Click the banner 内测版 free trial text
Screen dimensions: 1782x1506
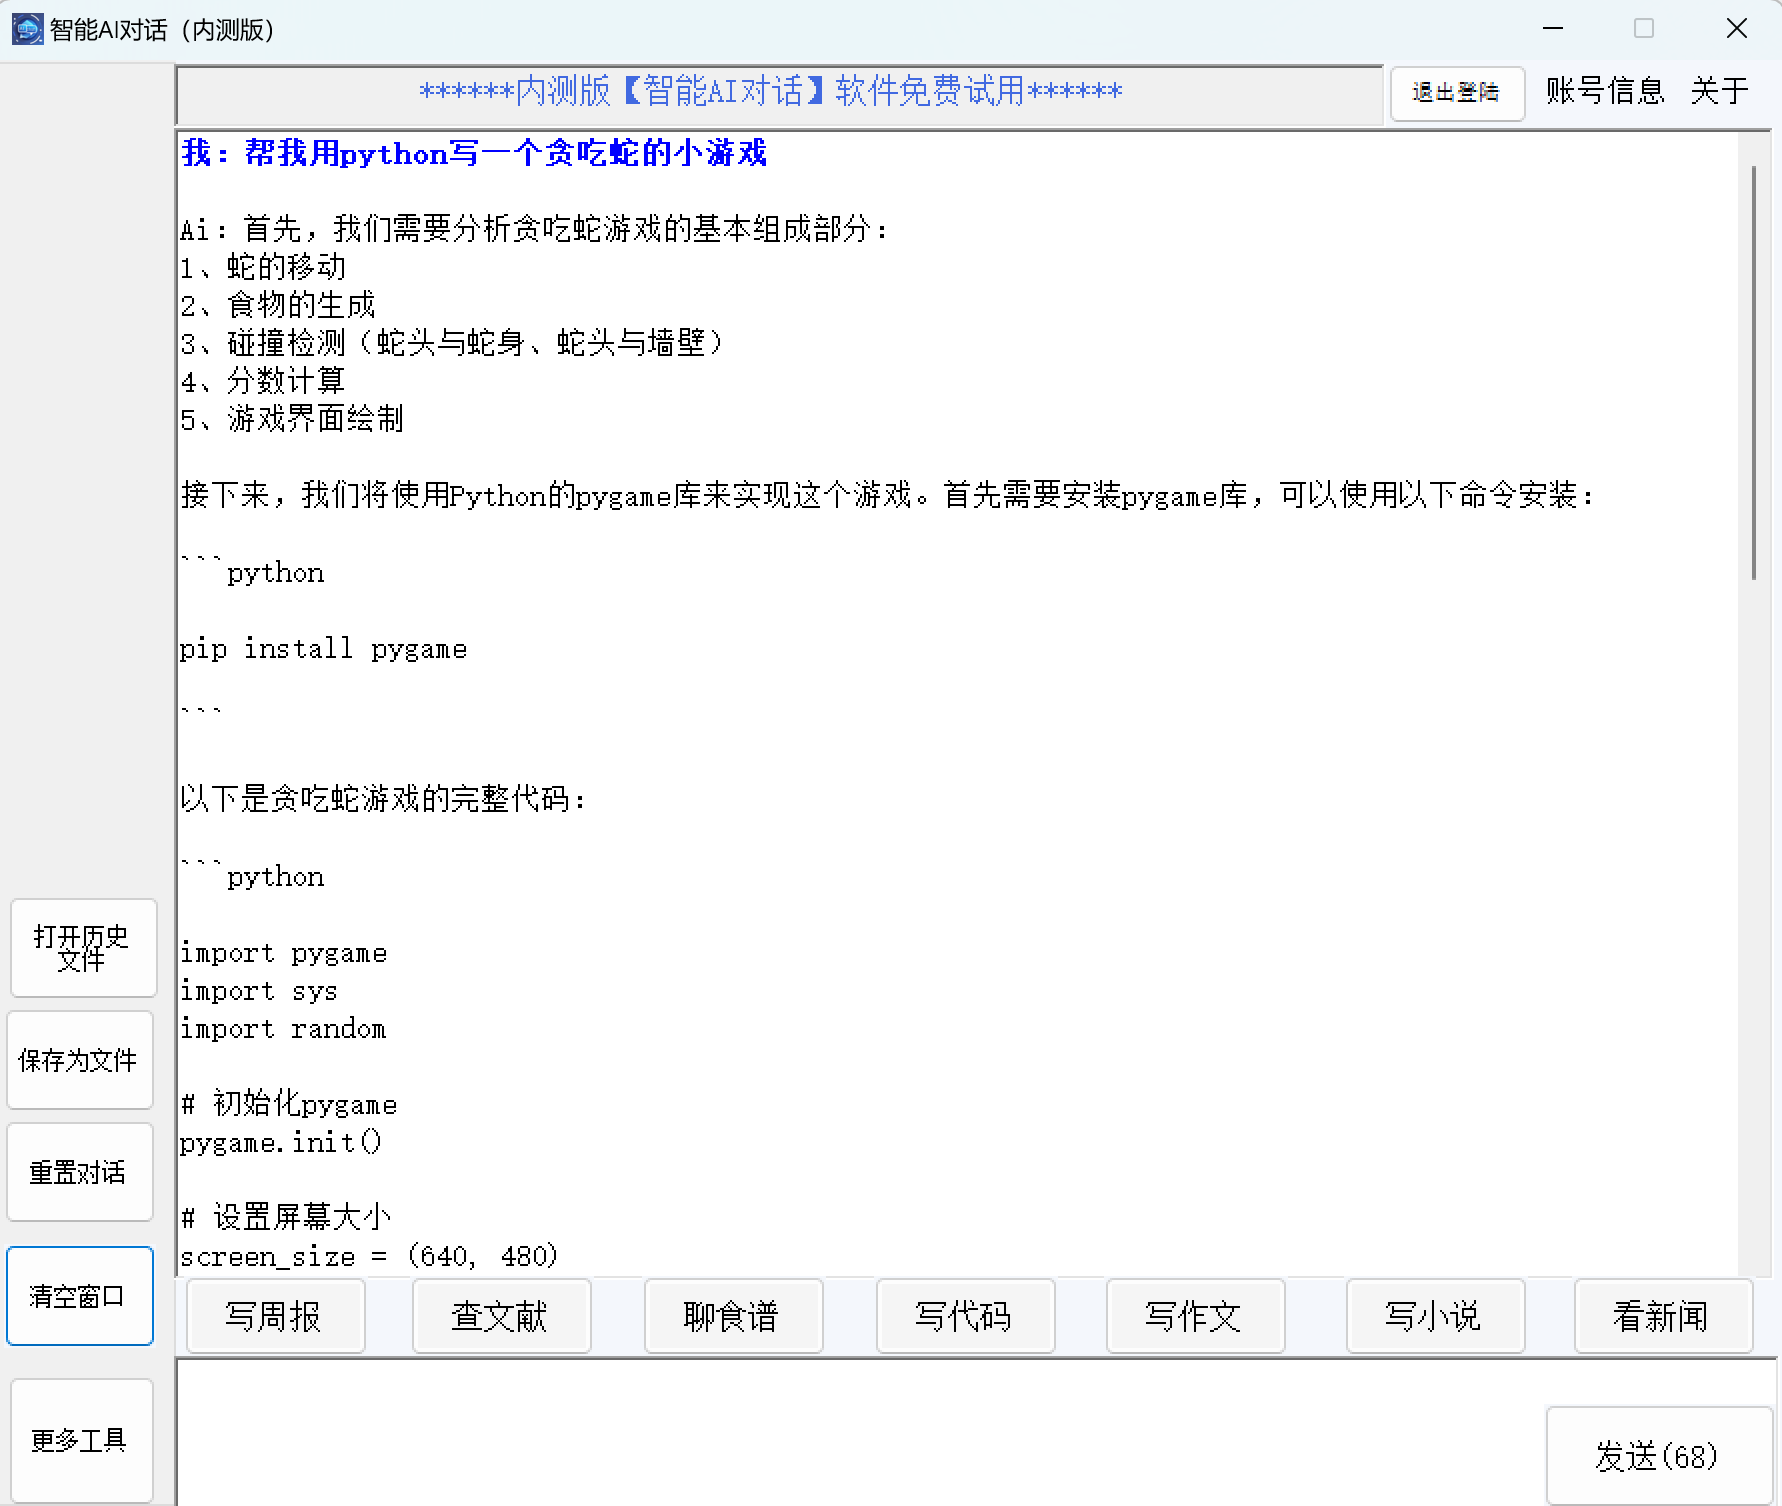coord(771,92)
